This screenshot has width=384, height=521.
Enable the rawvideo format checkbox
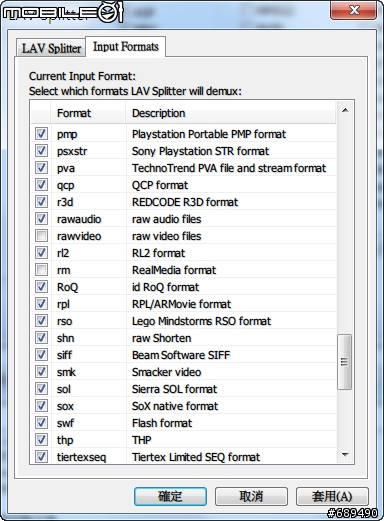click(x=41, y=236)
